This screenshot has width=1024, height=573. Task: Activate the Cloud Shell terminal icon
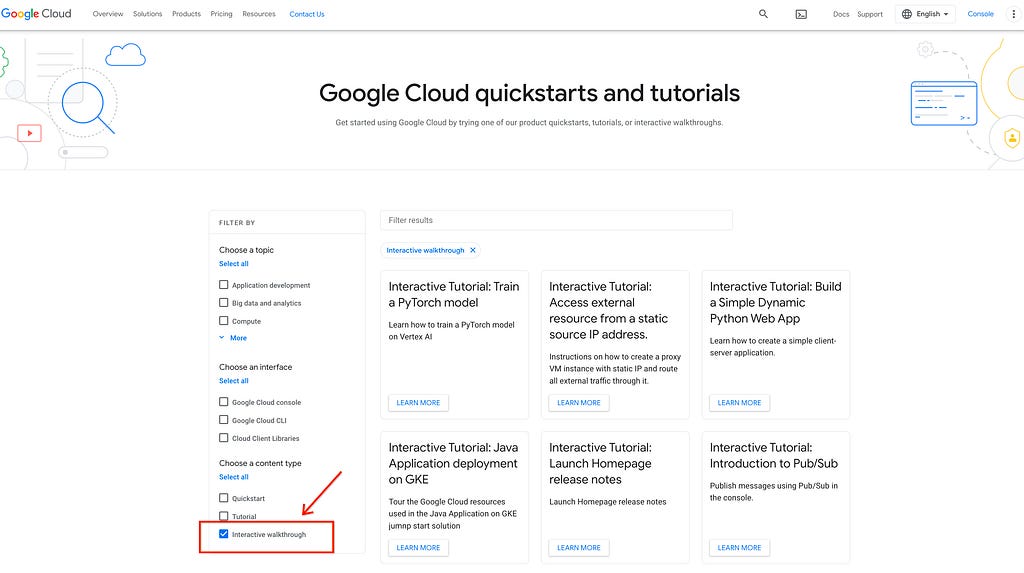point(801,14)
